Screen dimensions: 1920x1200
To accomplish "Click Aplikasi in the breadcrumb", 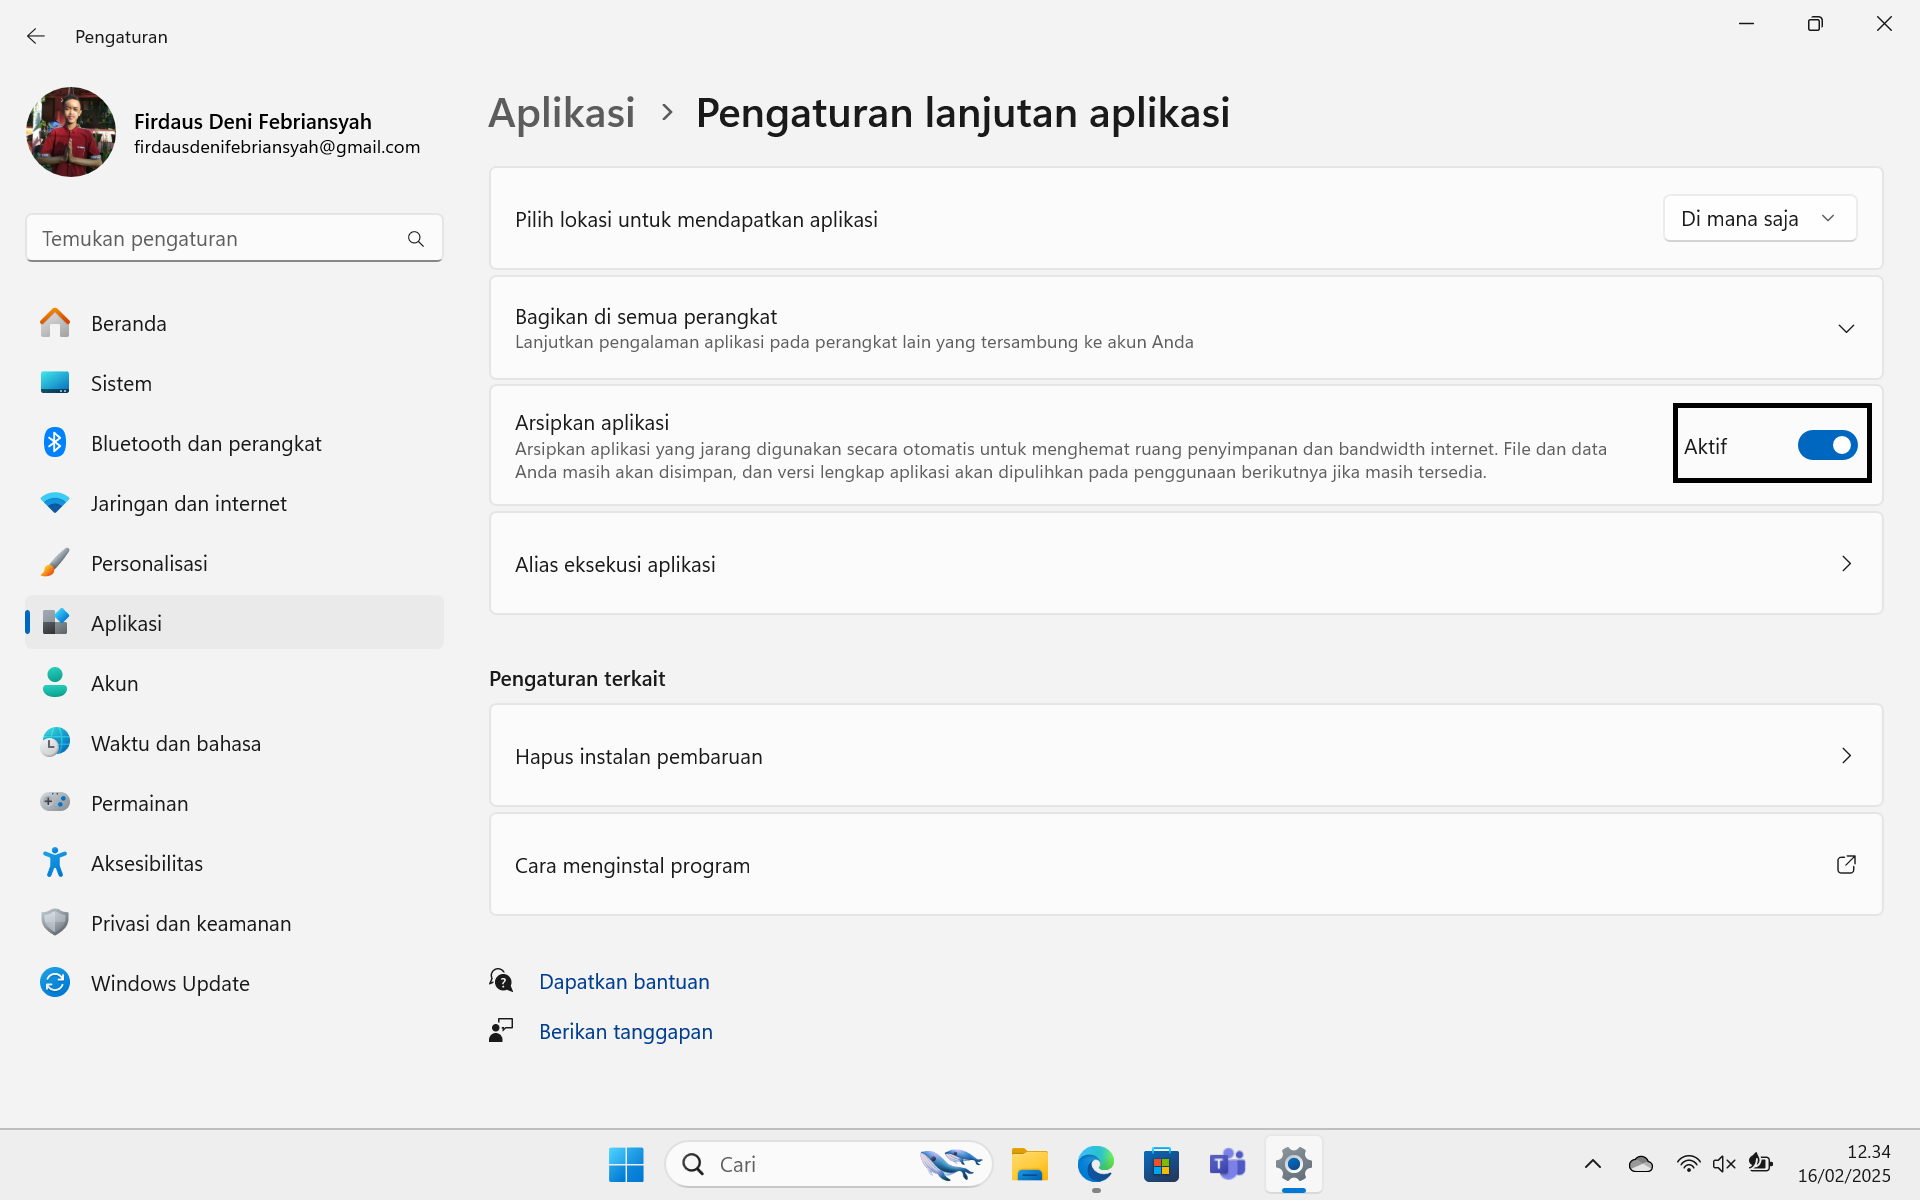I will pyautogui.click(x=561, y=113).
